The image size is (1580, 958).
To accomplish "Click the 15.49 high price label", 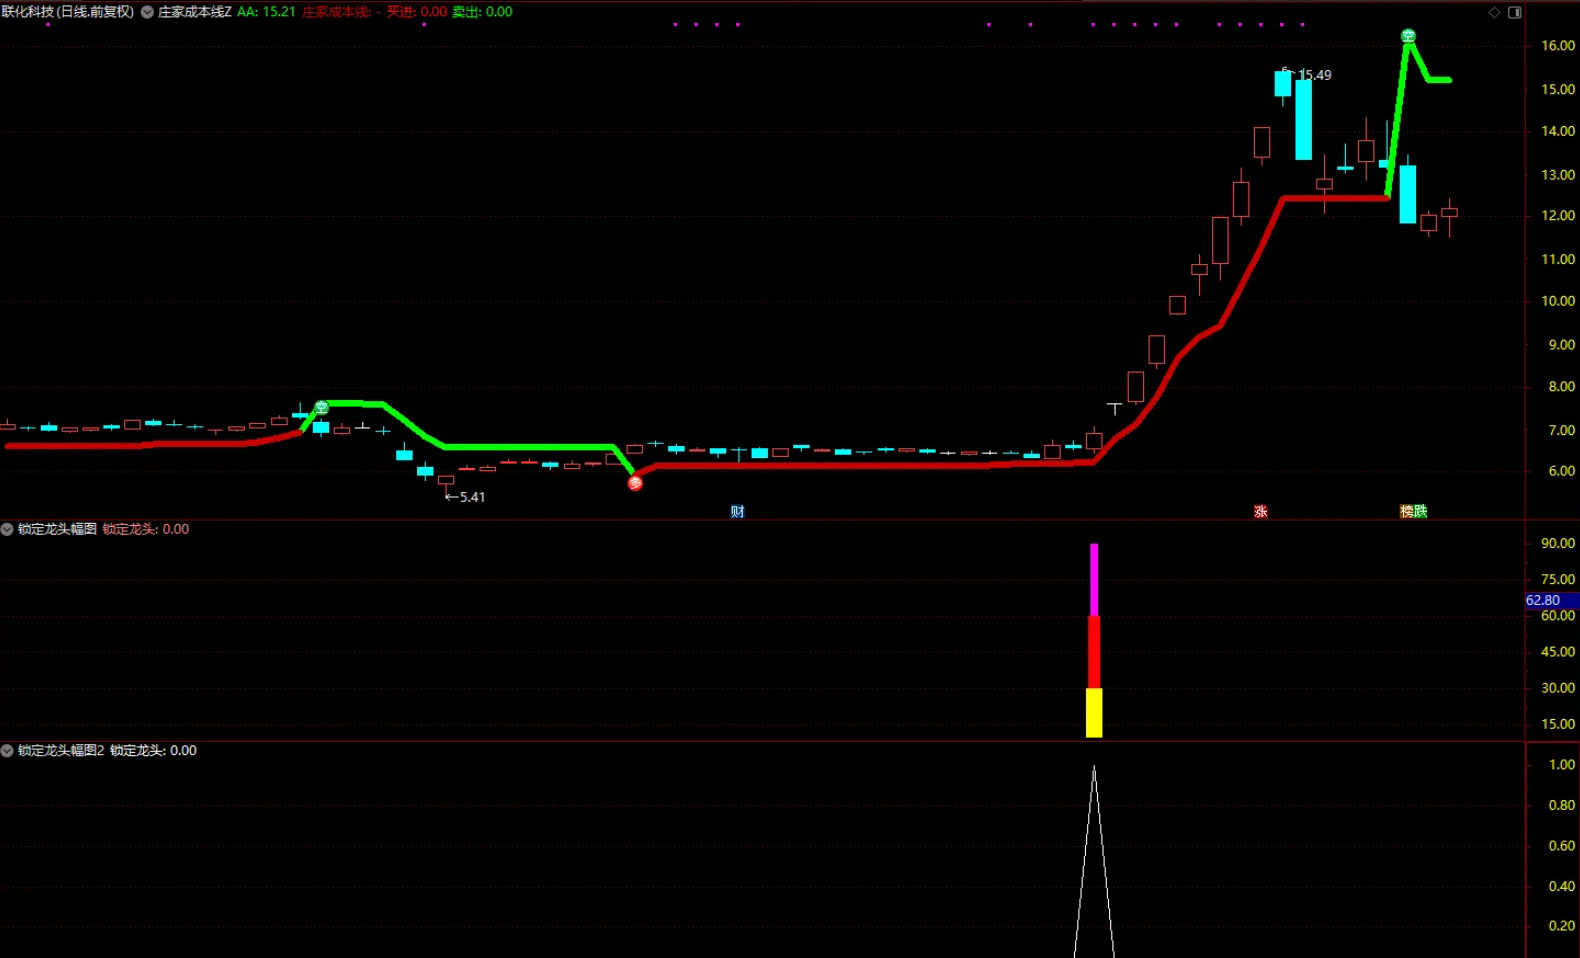I will point(1314,75).
